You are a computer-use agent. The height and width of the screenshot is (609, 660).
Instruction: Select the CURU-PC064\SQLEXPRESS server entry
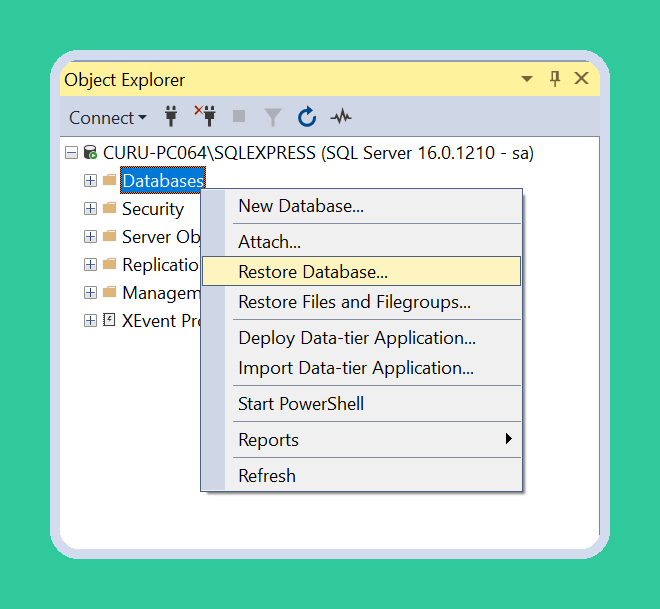pyautogui.click(x=318, y=153)
